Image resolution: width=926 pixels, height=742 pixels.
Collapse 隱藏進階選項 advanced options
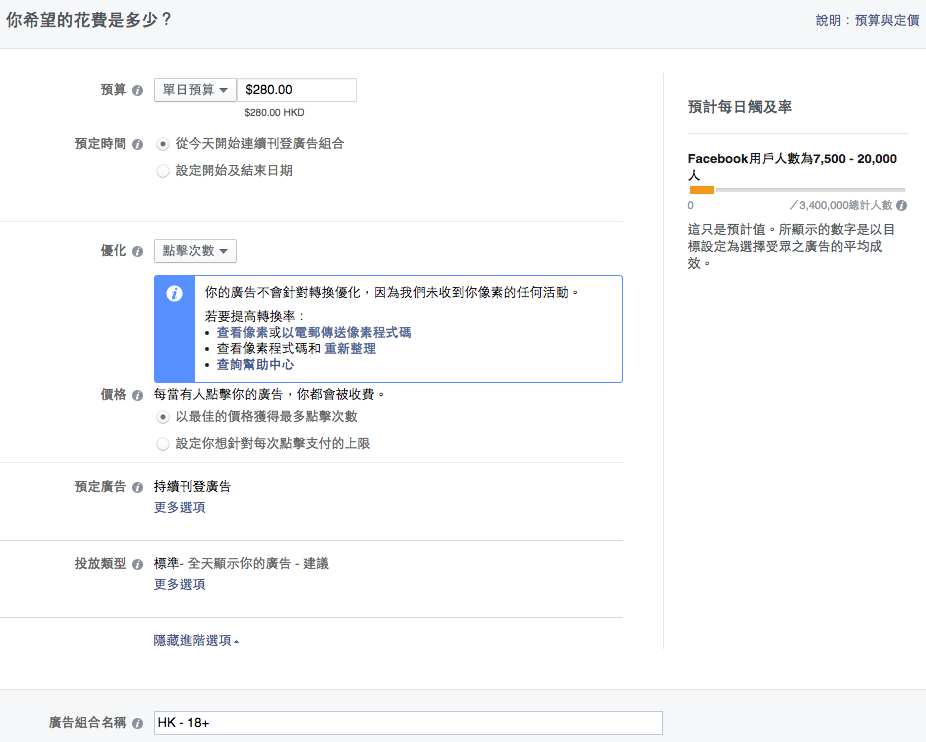tap(196, 640)
